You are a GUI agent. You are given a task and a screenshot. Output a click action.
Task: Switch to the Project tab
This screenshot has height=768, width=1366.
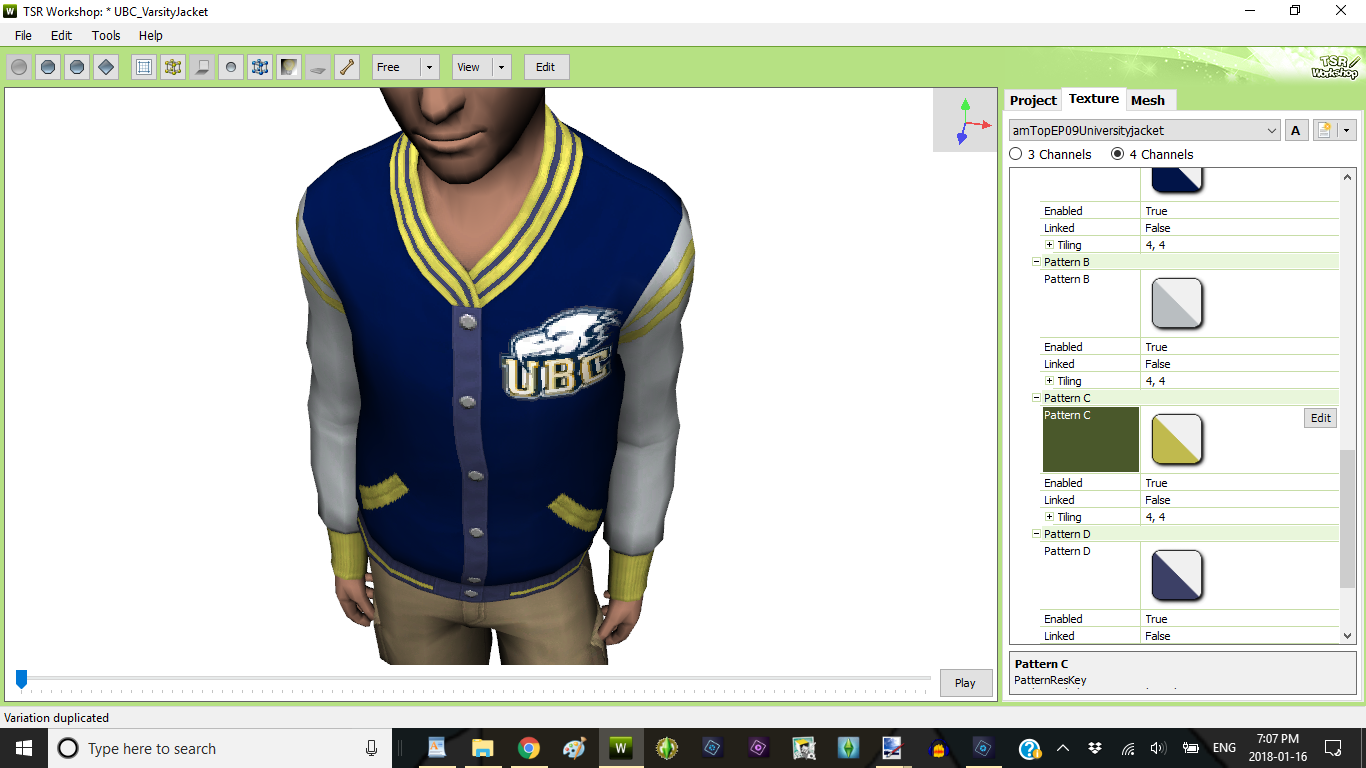click(1033, 100)
